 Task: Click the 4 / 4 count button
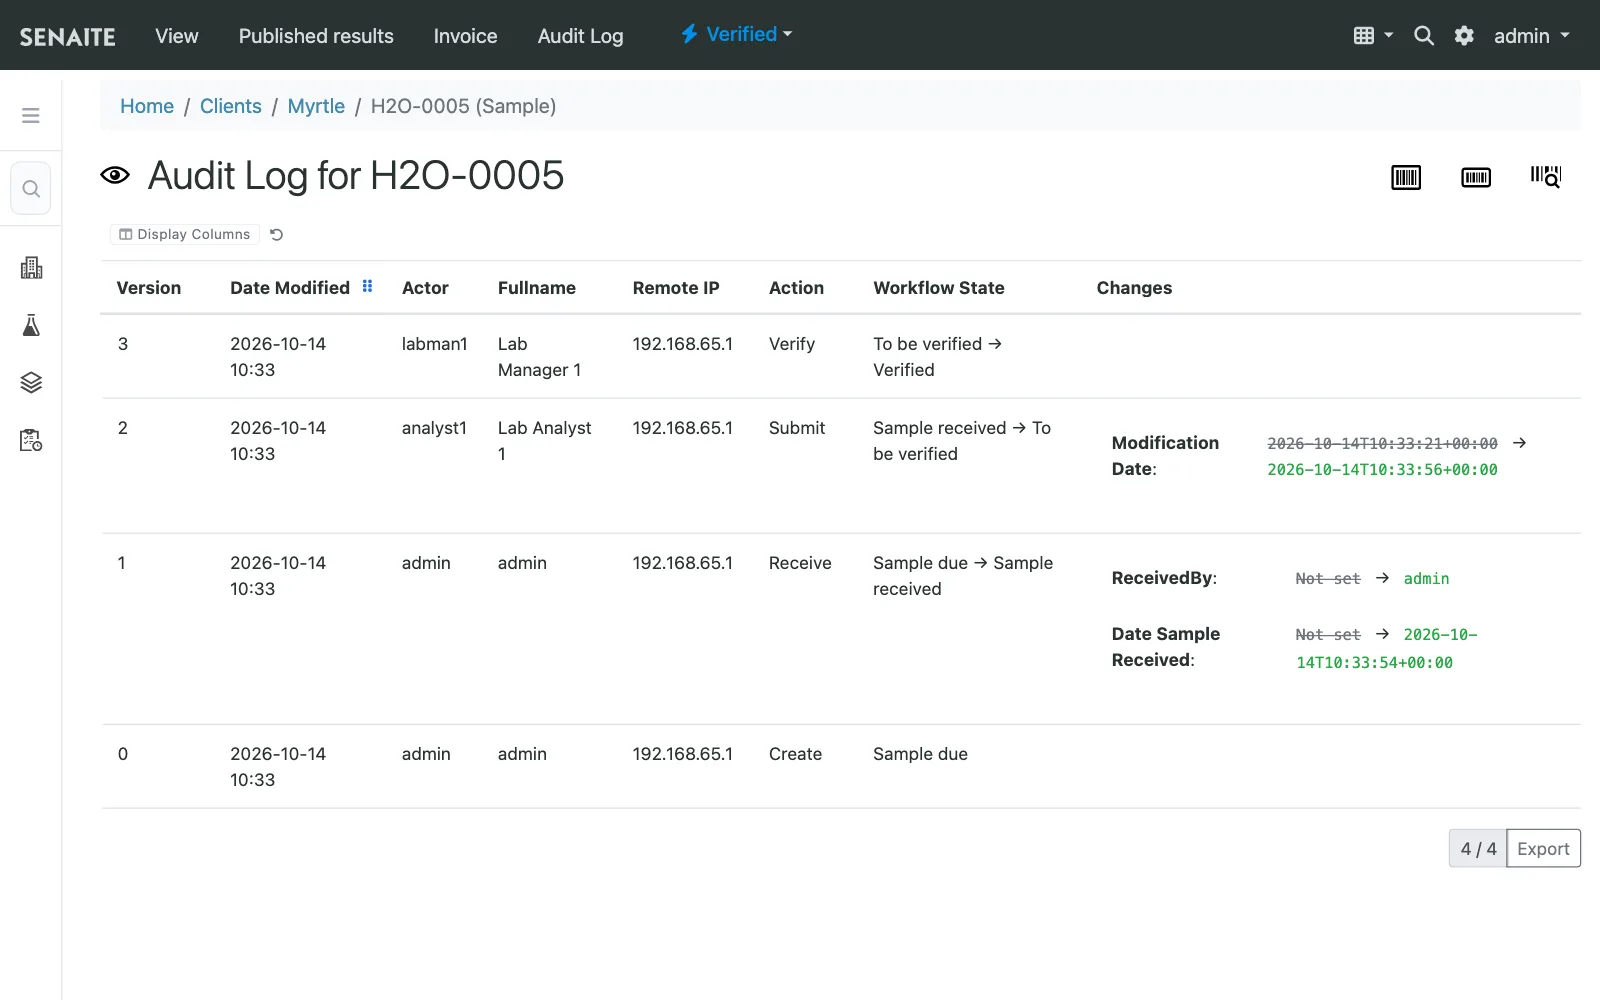(x=1478, y=849)
